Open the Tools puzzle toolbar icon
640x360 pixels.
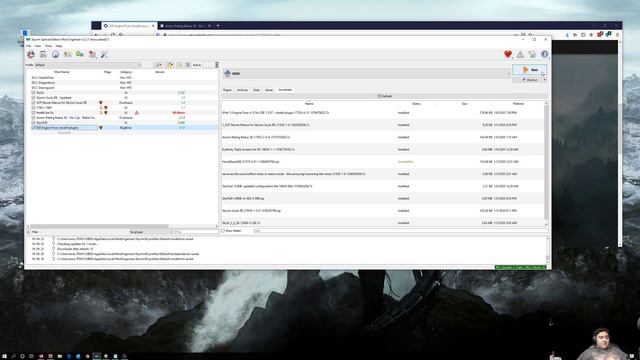tap(92, 54)
